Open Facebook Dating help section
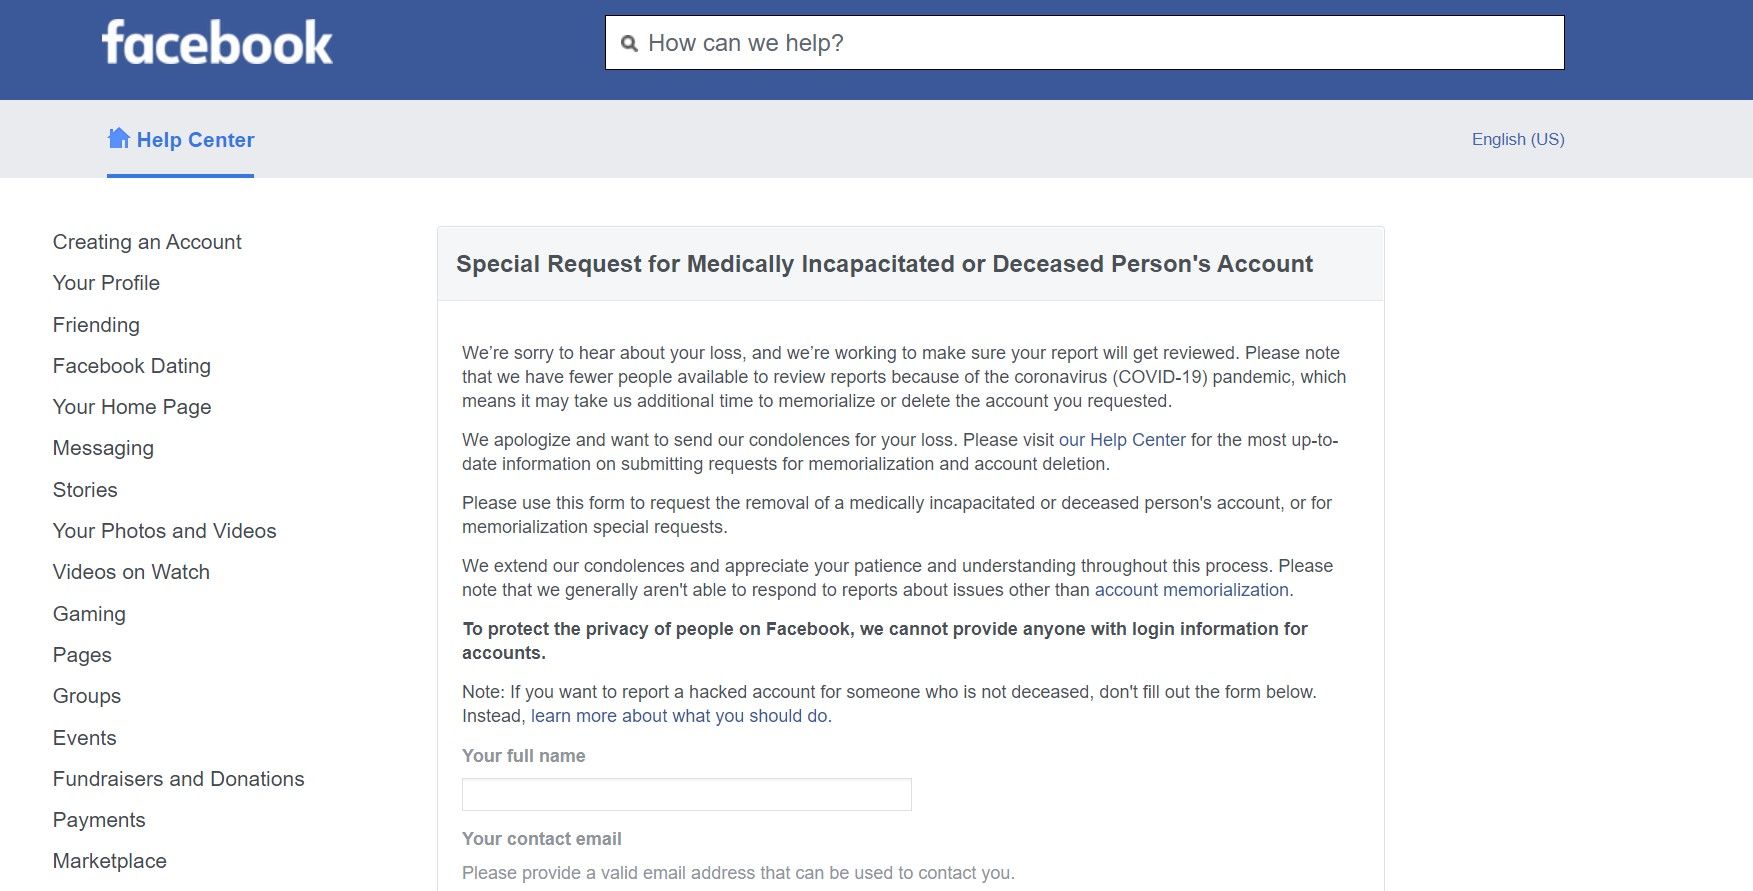This screenshot has height=891, width=1753. [131, 366]
